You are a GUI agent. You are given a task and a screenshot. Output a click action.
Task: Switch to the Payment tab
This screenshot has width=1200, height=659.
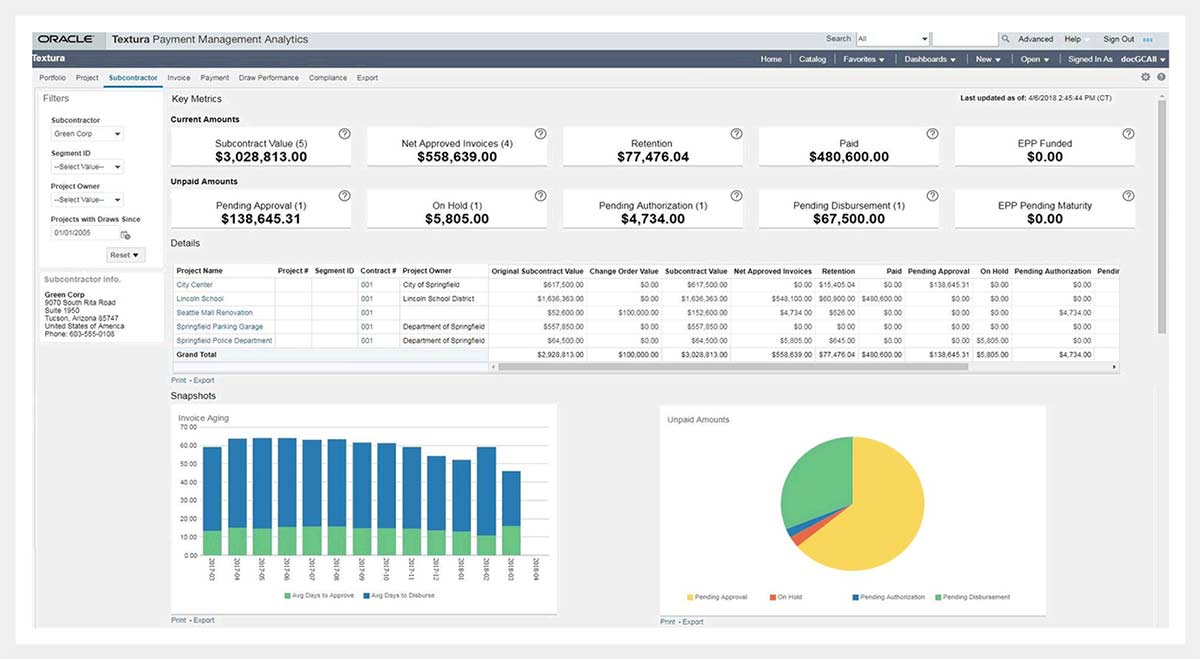tap(214, 78)
